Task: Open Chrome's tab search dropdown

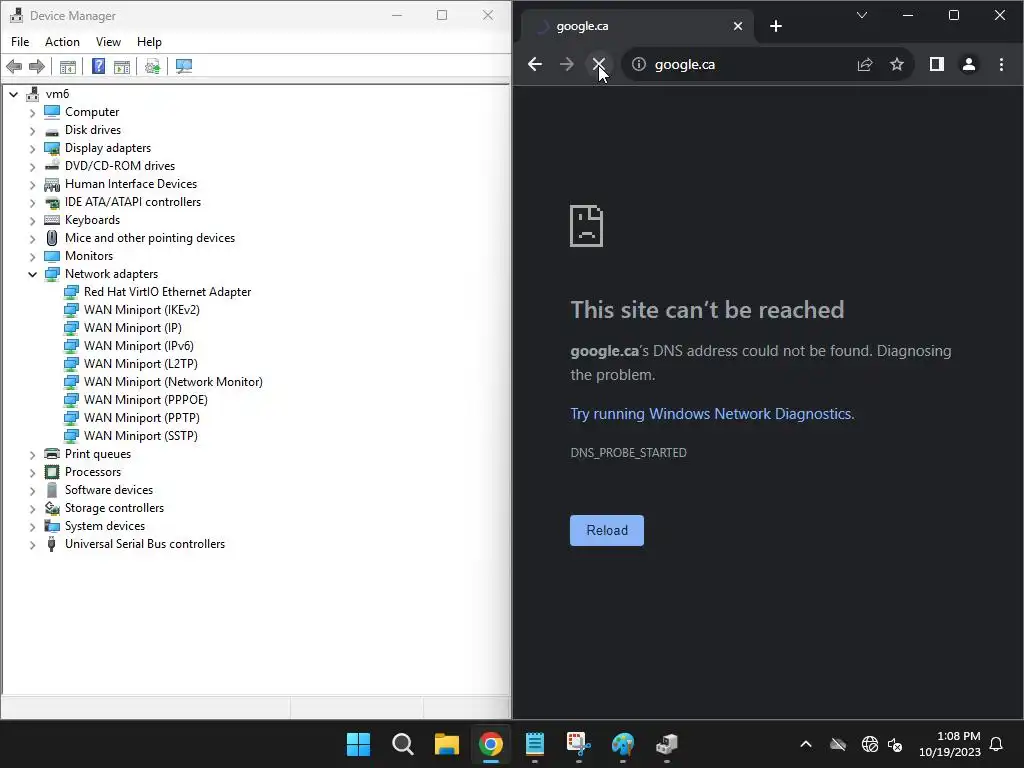Action: click(862, 15)
